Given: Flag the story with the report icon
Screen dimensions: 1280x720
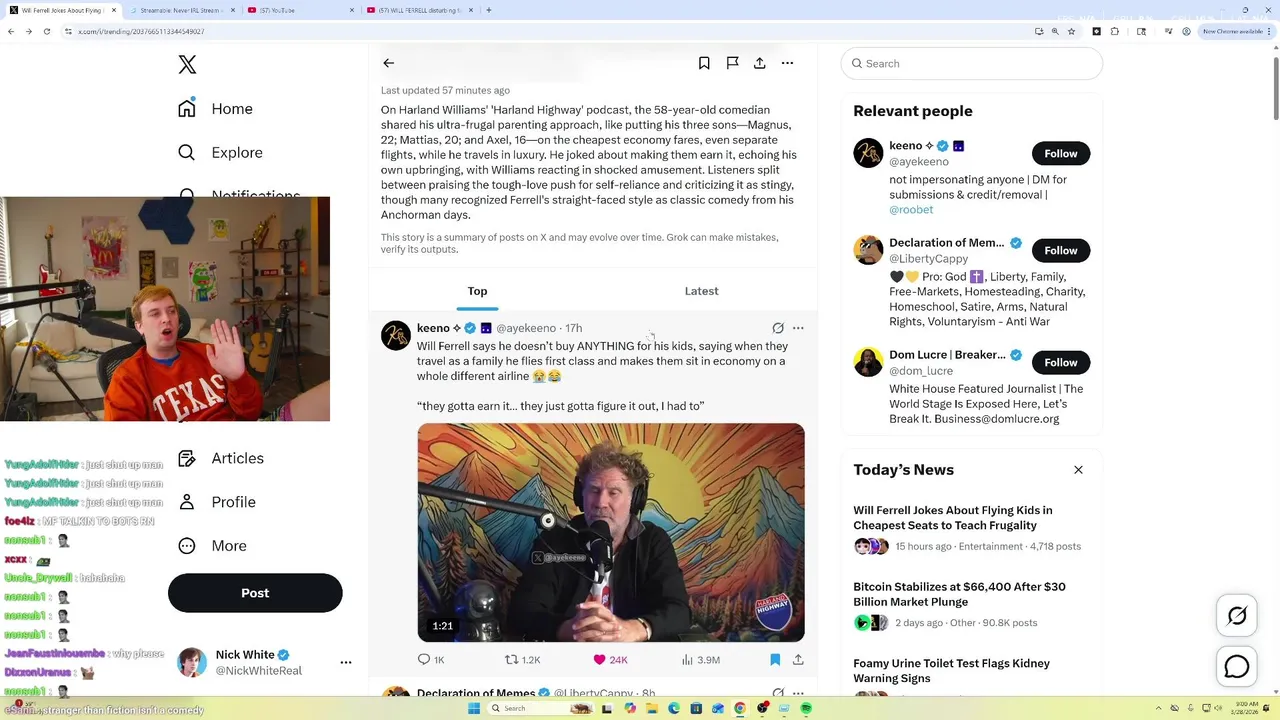Looking at the screenshot, I should [732, 63].
